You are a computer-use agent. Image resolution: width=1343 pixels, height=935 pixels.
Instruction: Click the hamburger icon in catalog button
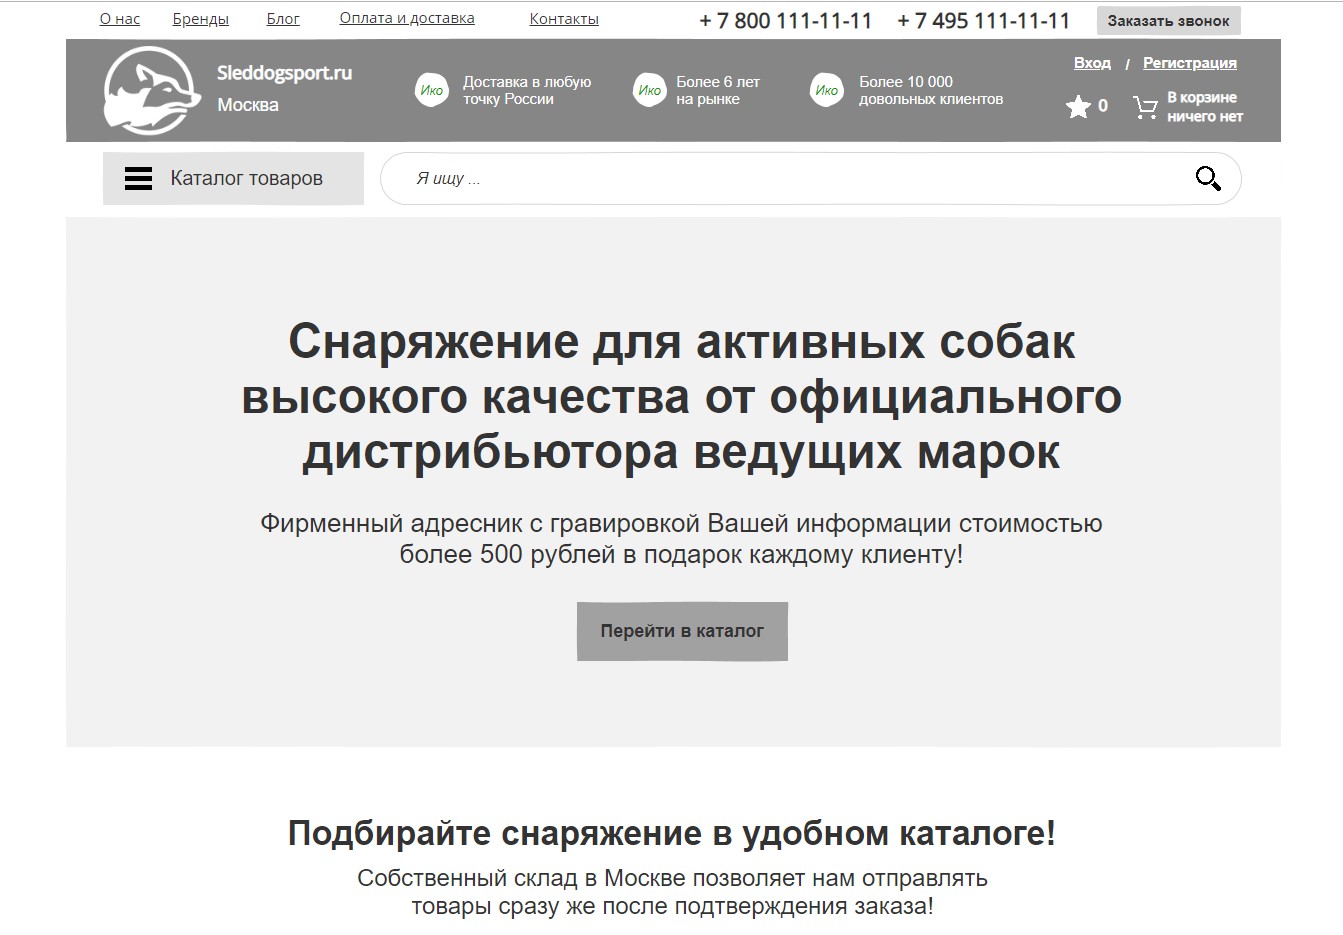(x=138, y=179)
